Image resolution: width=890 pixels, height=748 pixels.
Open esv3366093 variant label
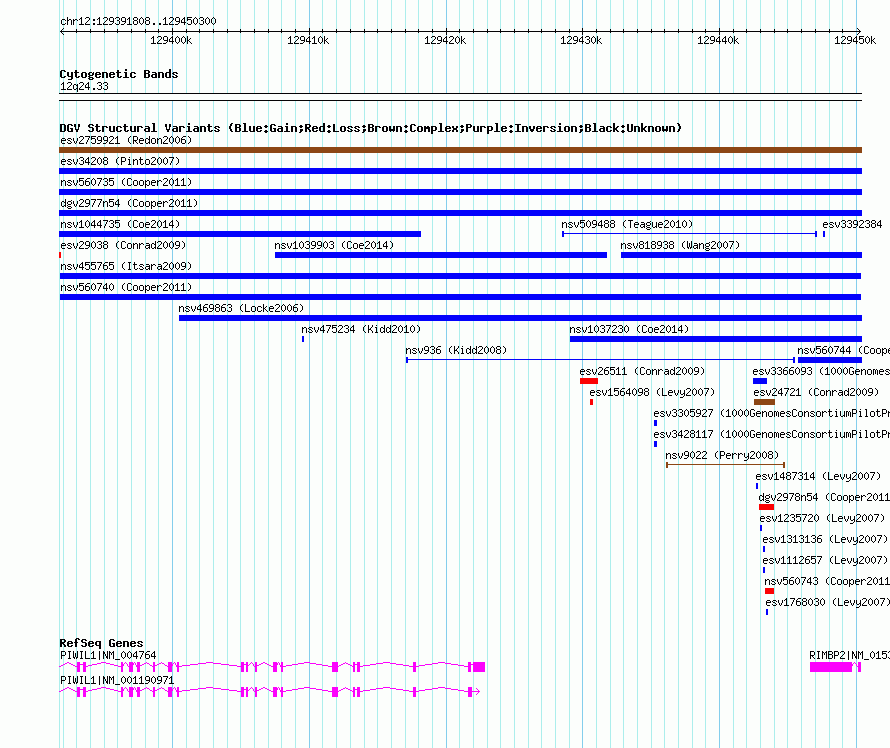(x=821, y=371)
